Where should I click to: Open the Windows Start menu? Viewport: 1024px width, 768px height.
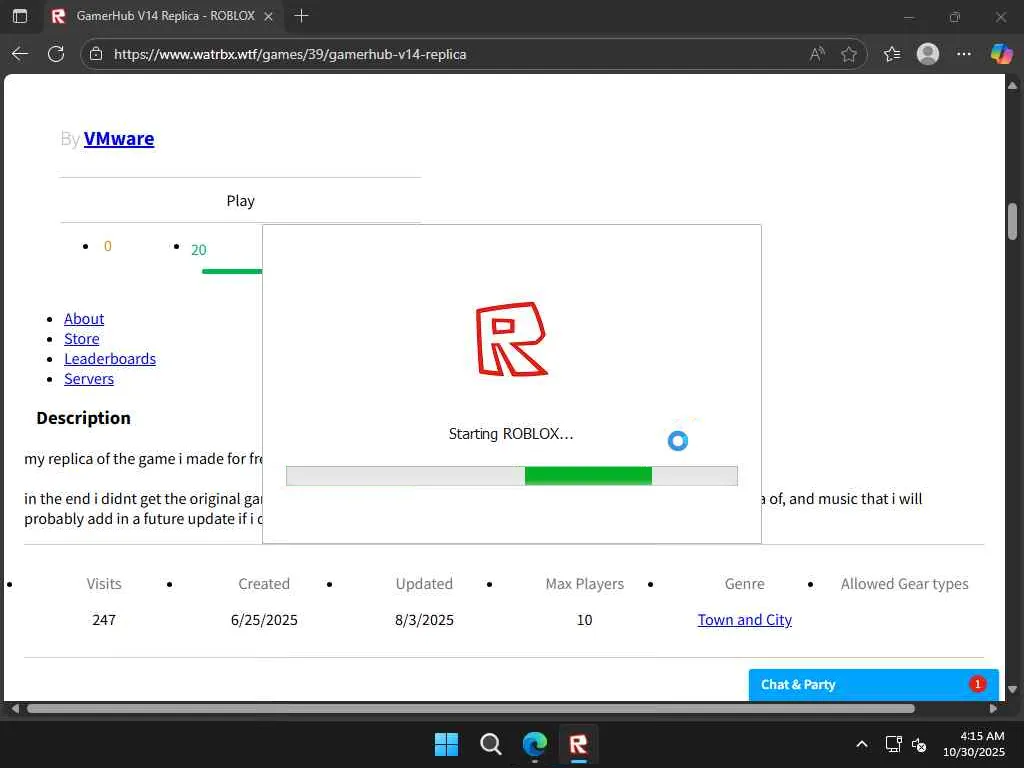(x=447, y=744)
